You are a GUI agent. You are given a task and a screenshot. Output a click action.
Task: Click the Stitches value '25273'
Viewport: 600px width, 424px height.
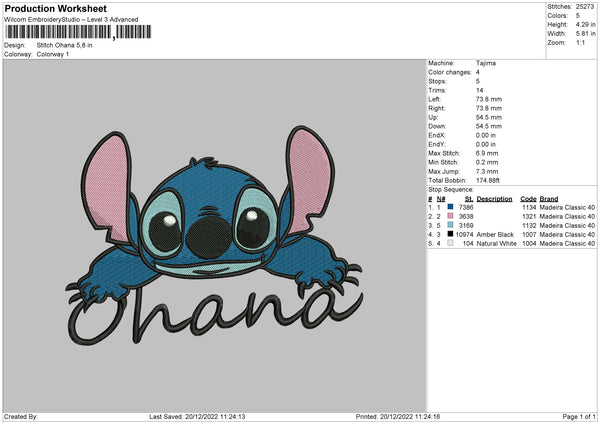[585, 7]
